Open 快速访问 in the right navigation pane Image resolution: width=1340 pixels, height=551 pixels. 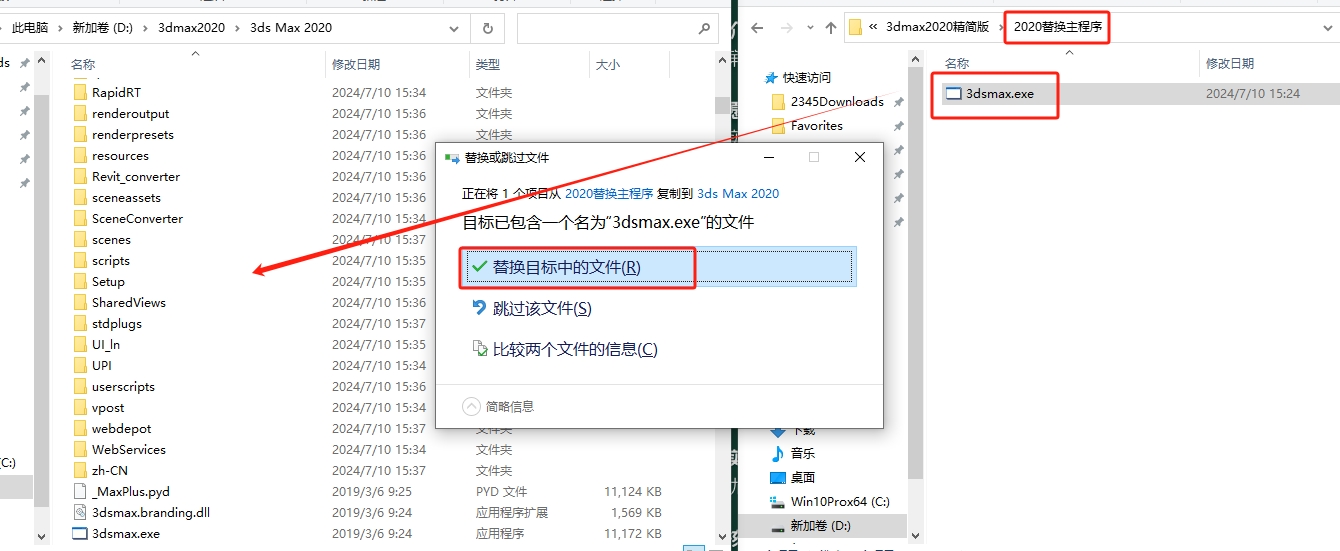(807, 77)
